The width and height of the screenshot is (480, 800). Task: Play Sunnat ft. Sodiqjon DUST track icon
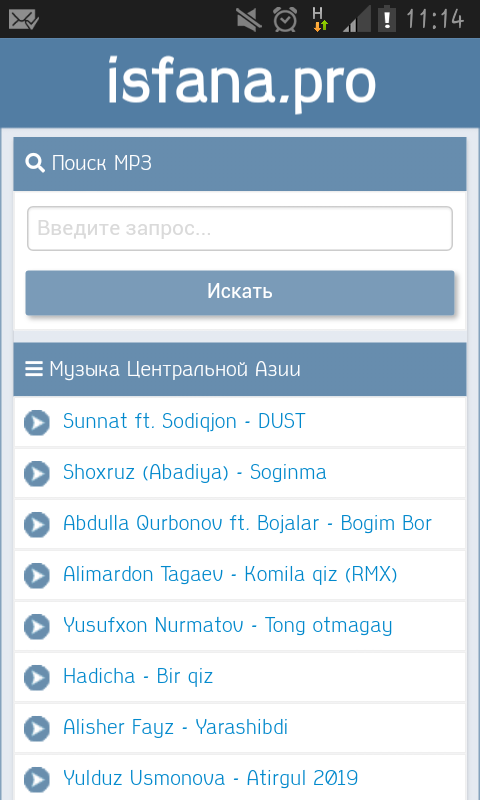point(37,422)
